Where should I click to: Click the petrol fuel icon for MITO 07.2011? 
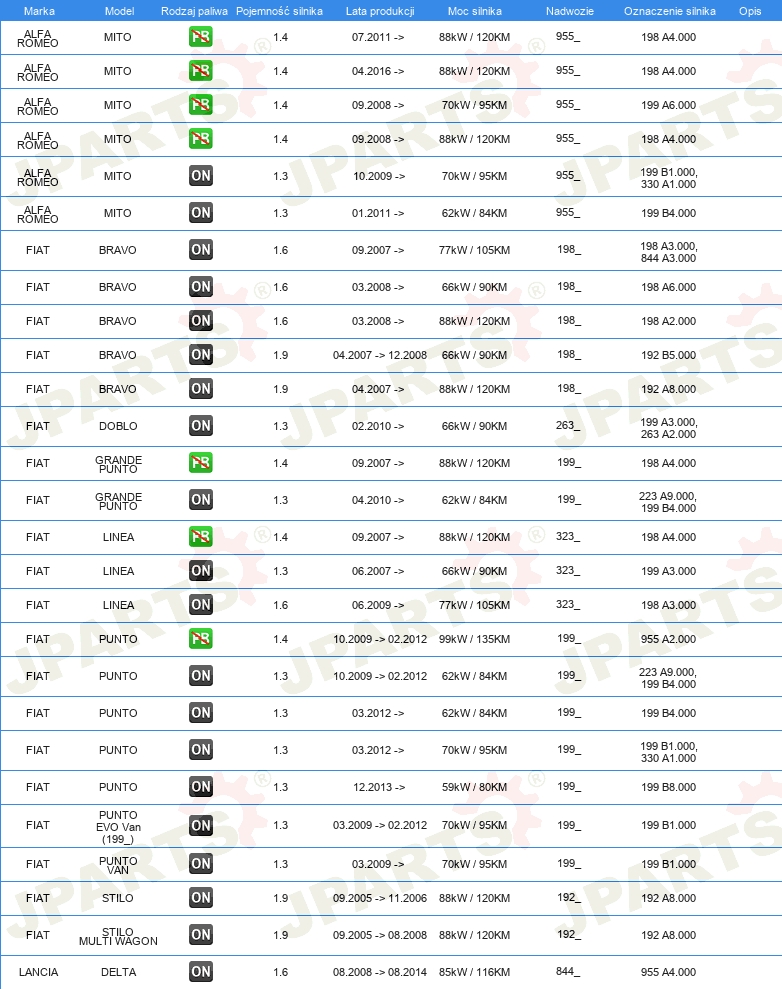click(x=201, y=37)
